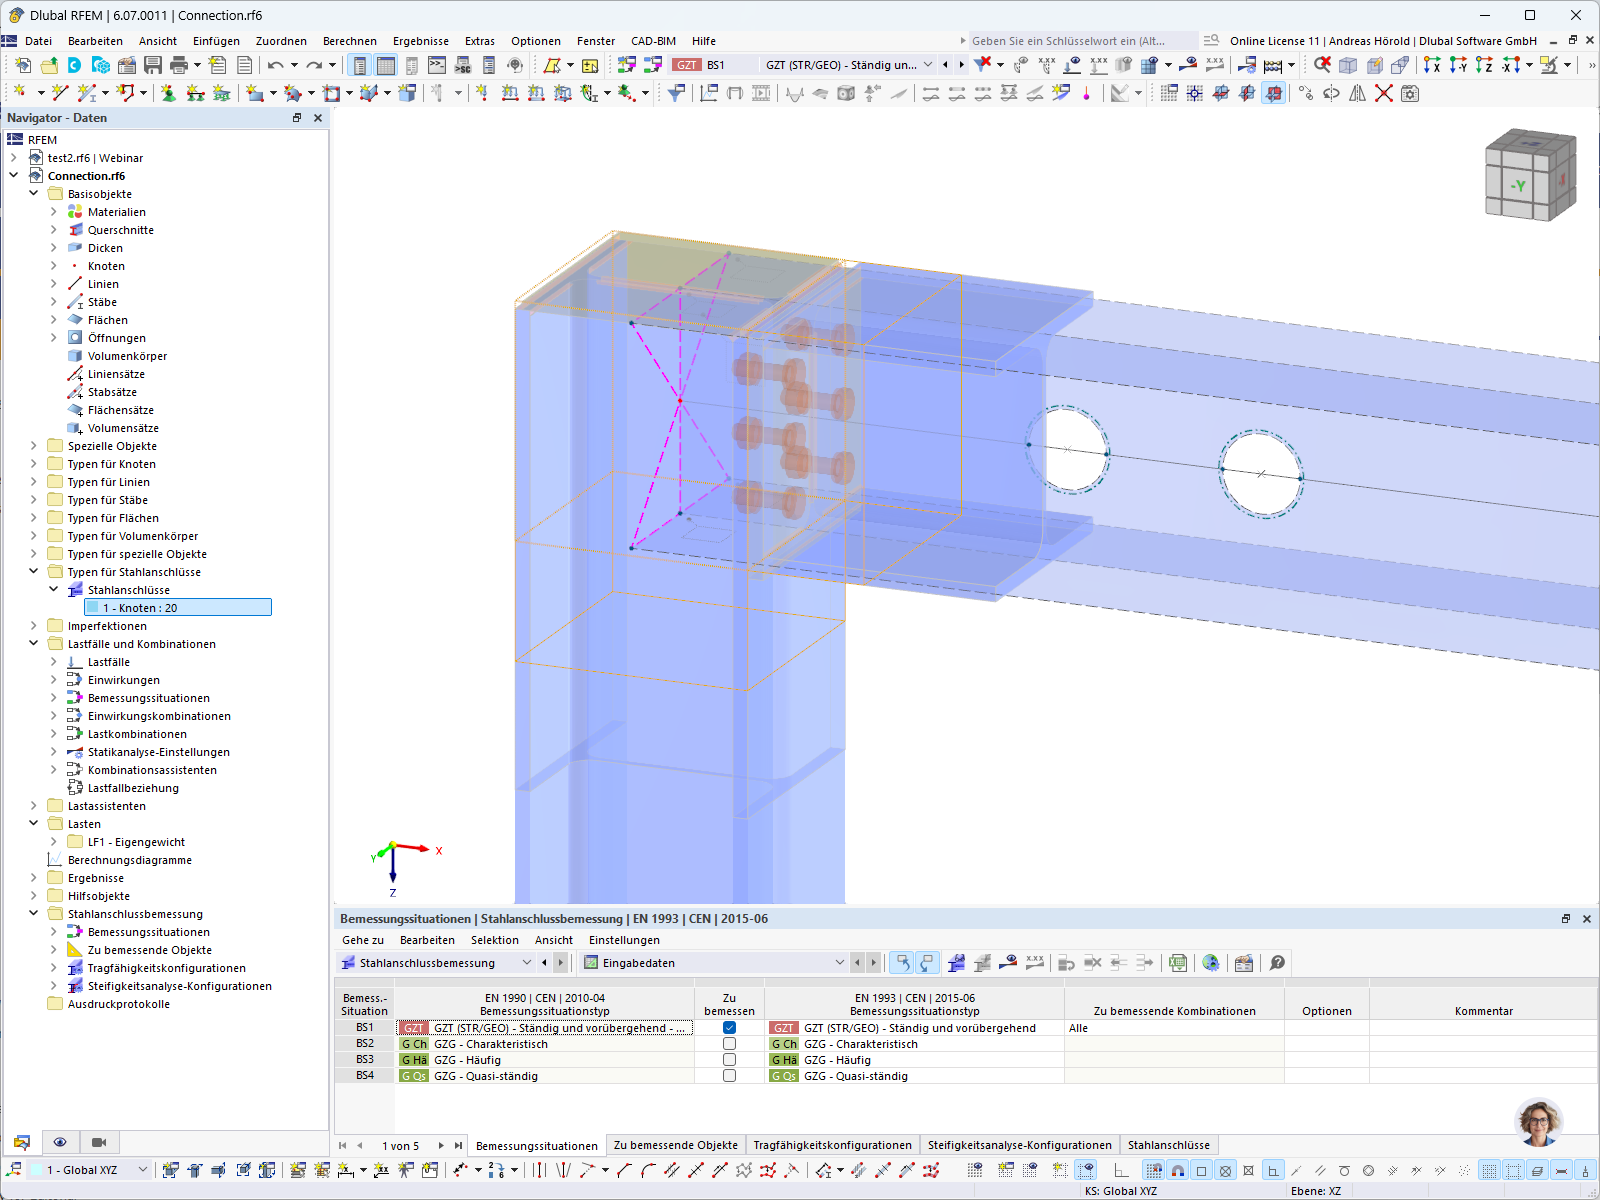Toggle the first selection sync button in table toolbar
Viewport: 1600px width, 1200px height.
(x=902, y=963)
